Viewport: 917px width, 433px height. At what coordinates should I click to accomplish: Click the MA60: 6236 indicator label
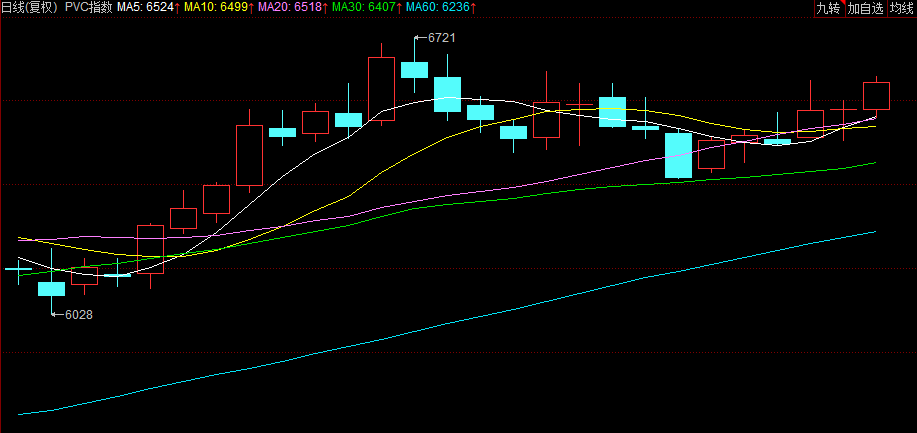440,8
